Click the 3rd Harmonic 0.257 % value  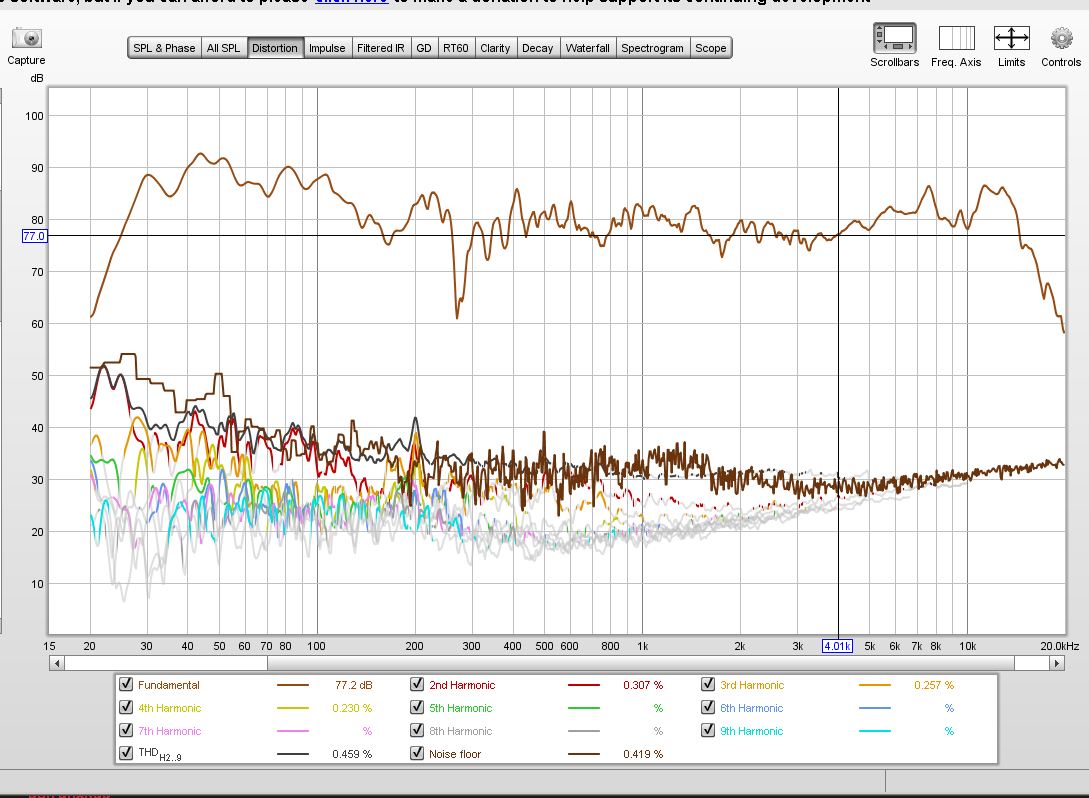click(934, 685)
